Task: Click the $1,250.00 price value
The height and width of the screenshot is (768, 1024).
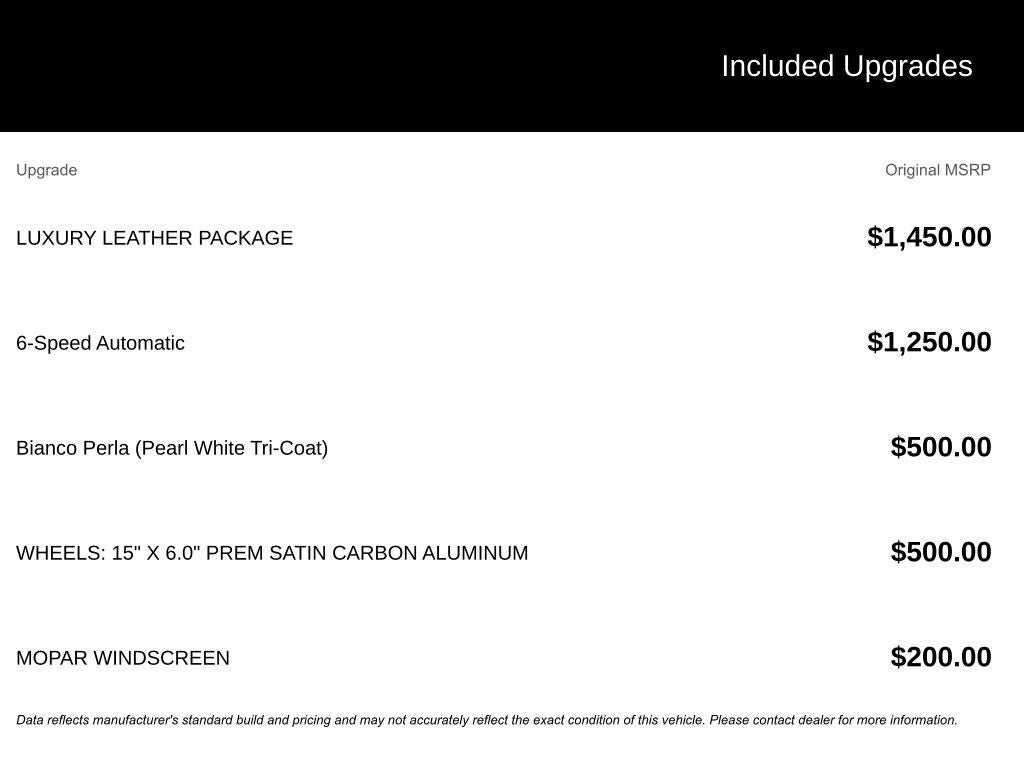Action: 929,342
